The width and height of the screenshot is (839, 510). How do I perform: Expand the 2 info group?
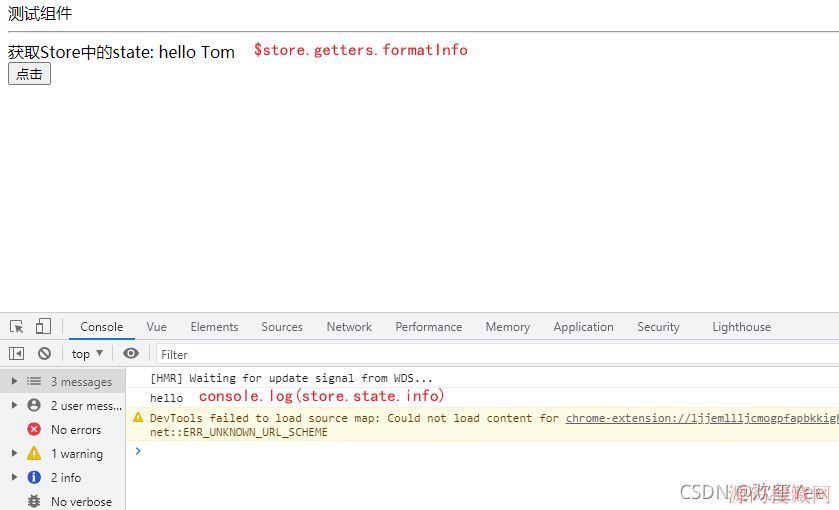point(14,477)
